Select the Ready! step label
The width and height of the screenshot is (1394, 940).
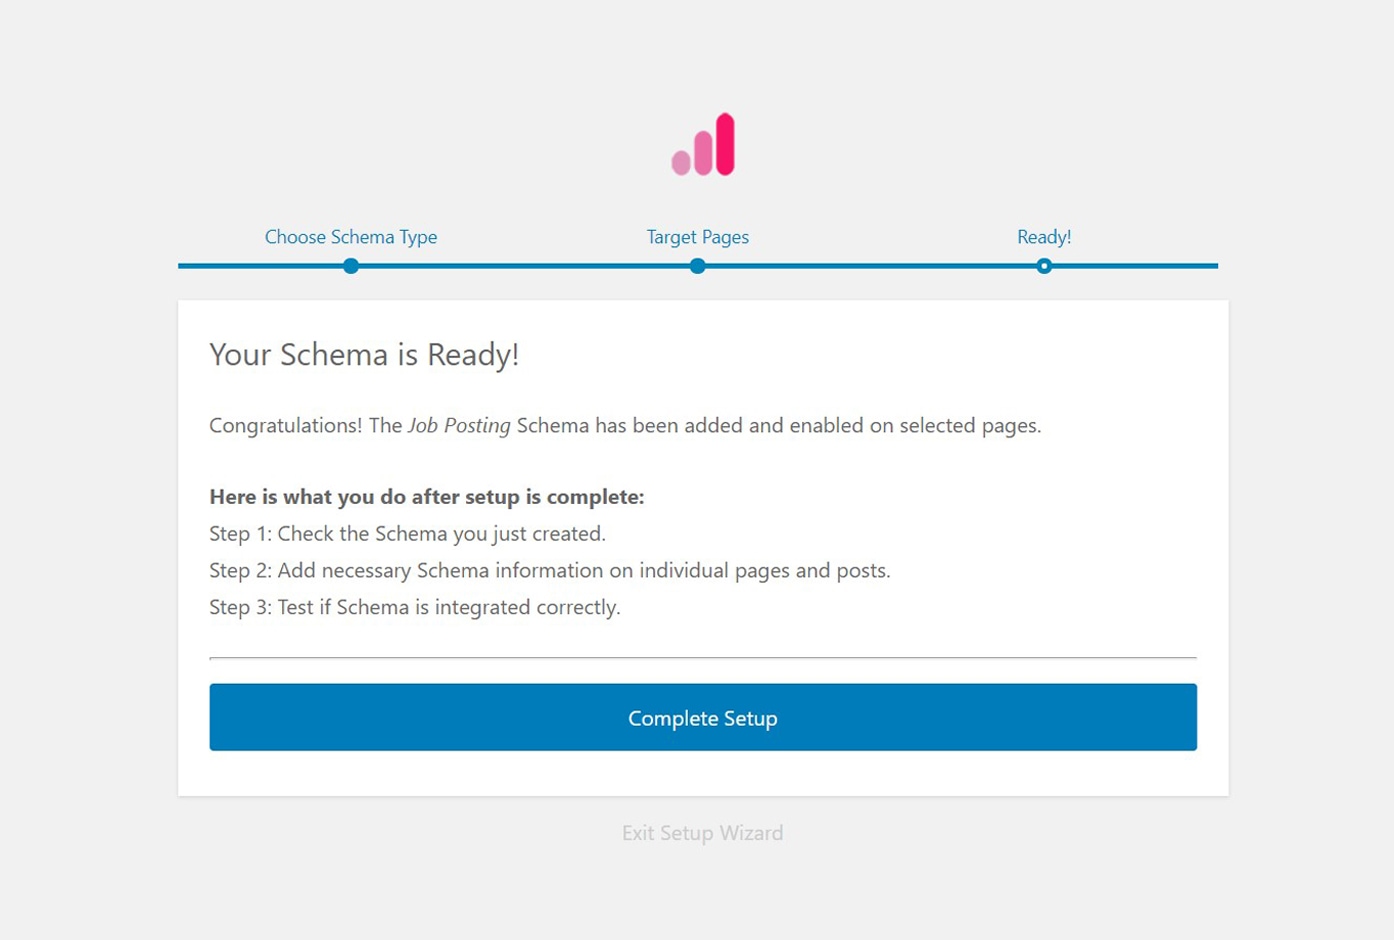pos(1043,237)
